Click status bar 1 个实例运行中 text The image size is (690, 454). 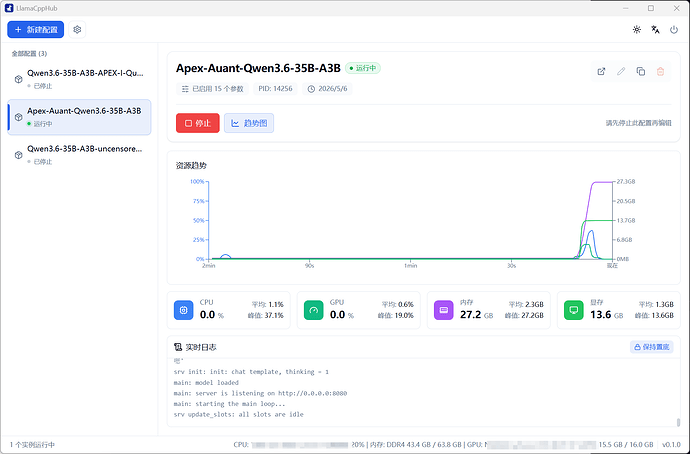(x=32, y=445)
